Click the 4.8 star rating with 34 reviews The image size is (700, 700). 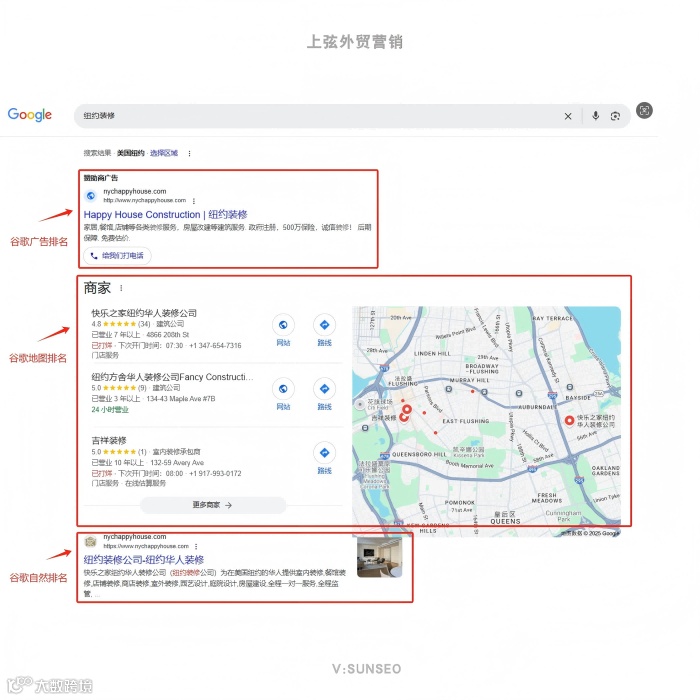(x=121, y=324)
